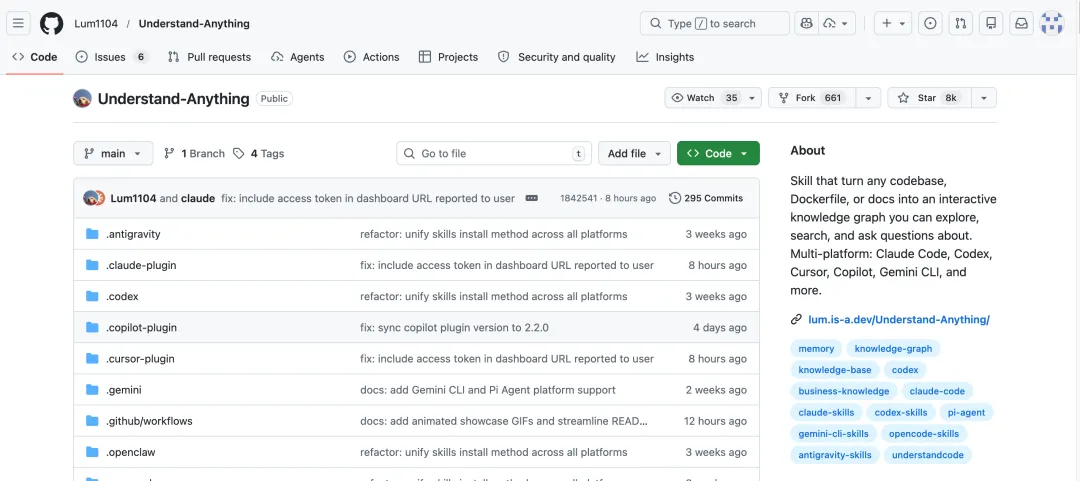The width and height of the screenshot is (1080, 481).
Task: Open the repositories icon in header
Action: click(x=991, y=23)
